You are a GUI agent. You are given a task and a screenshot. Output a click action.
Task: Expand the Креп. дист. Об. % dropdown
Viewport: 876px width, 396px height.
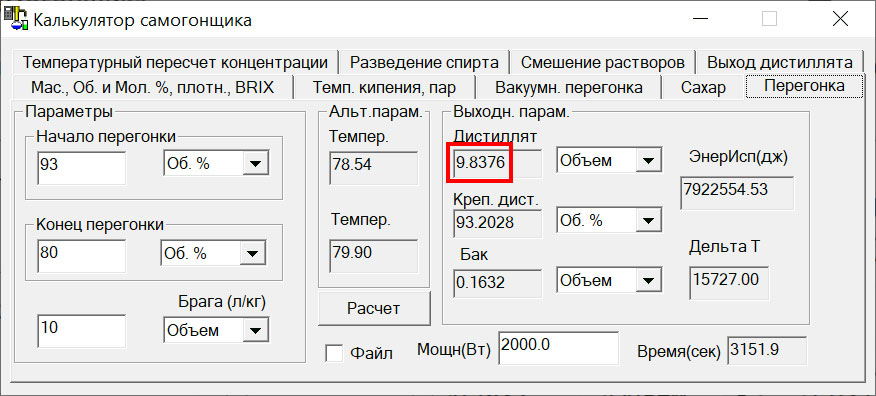point(648,220)
